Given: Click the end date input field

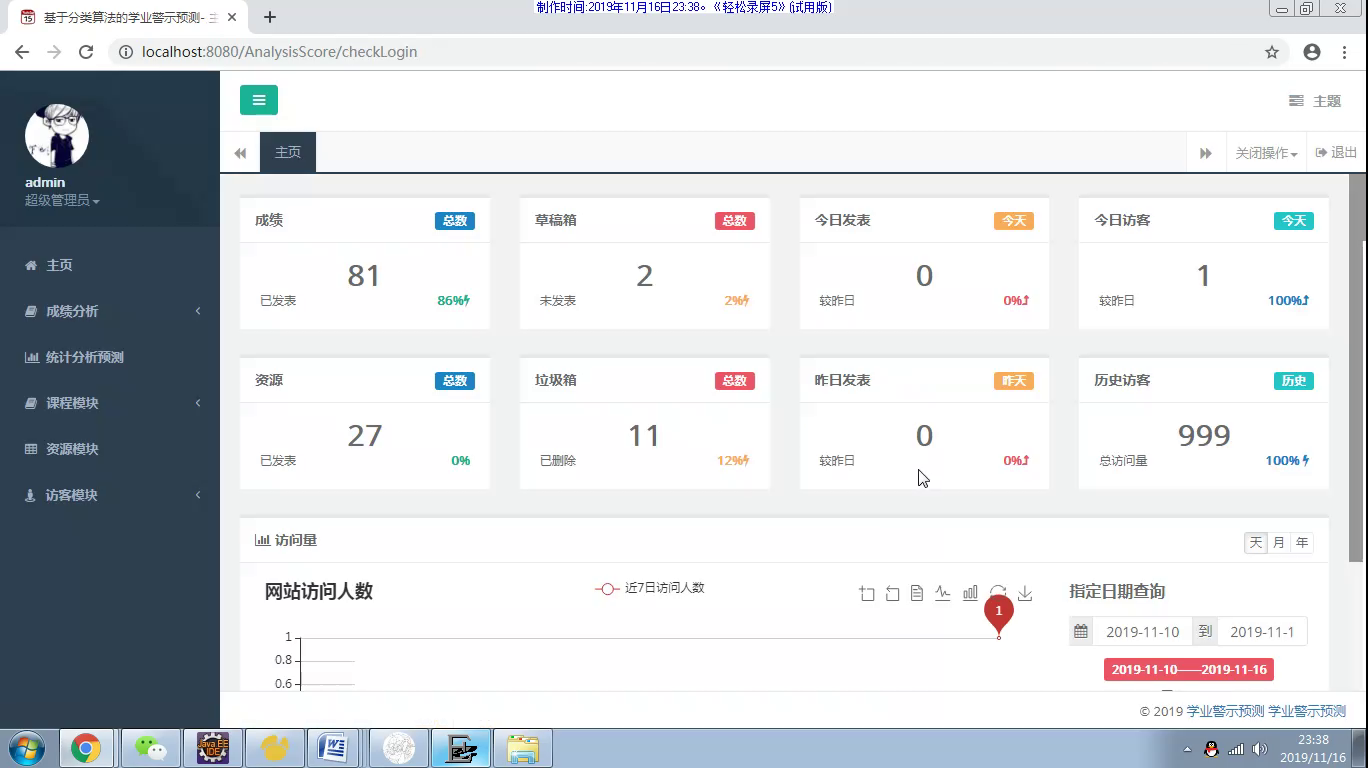Looking at the screenshot, I should (x=1262, y=632).
